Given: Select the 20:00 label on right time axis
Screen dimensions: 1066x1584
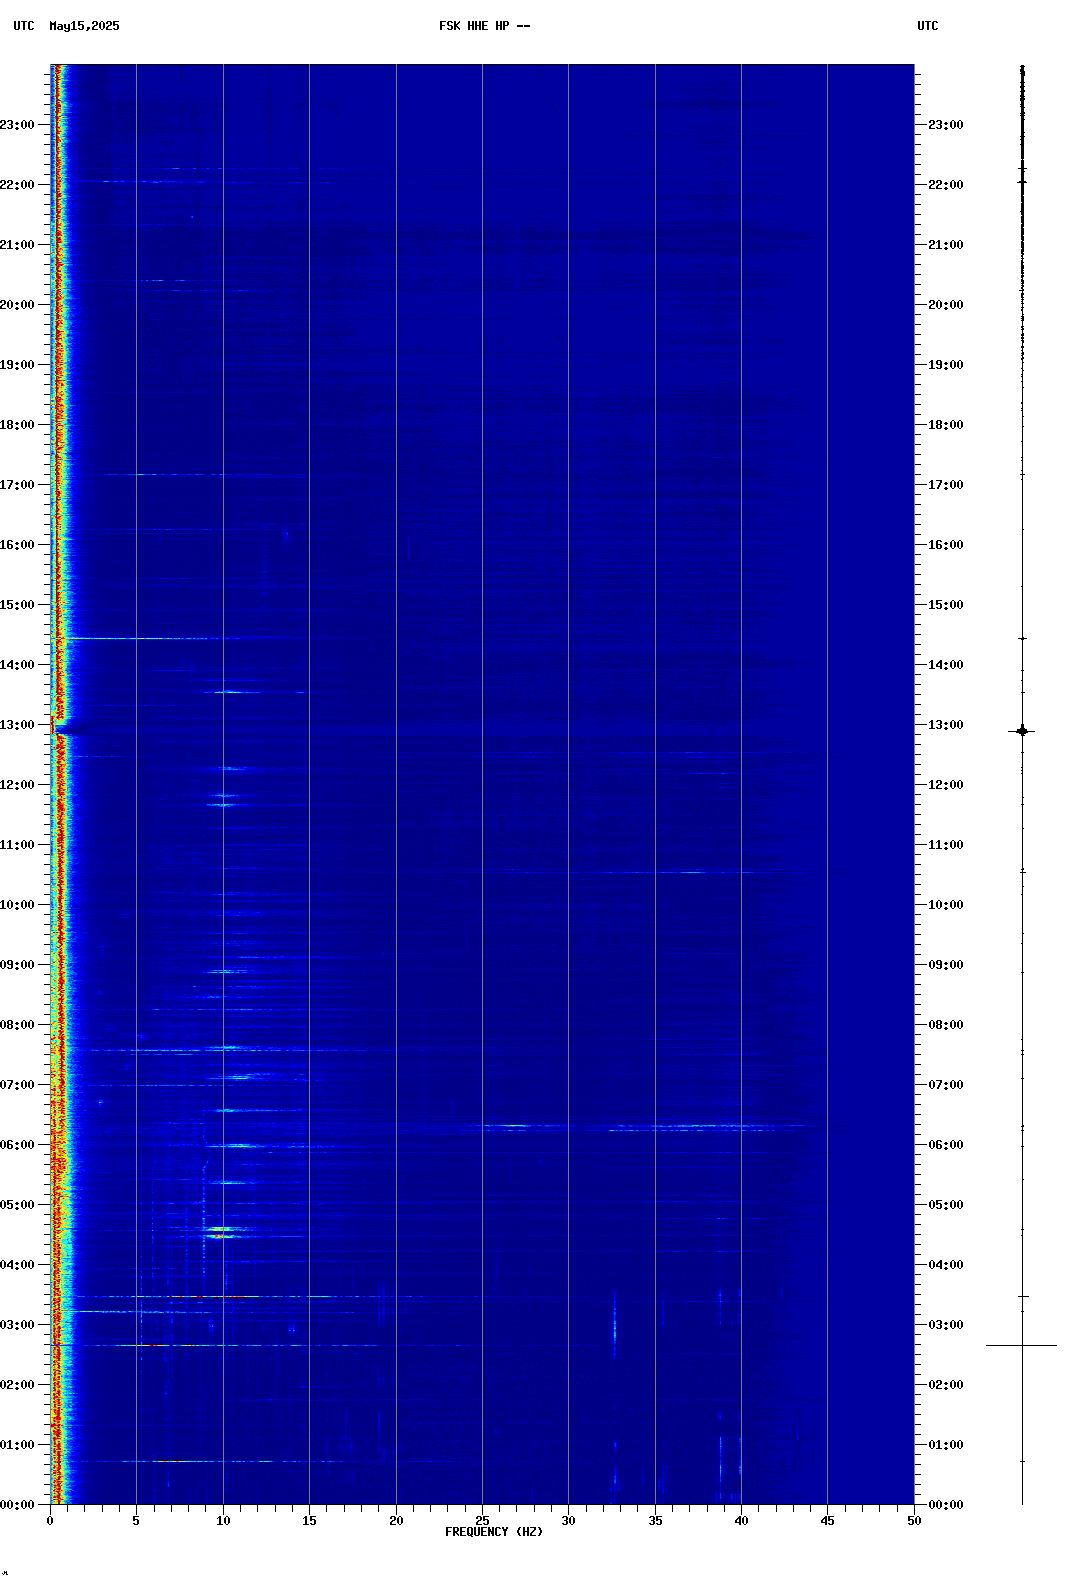Looking at the screenshot, I should (945, 305).
